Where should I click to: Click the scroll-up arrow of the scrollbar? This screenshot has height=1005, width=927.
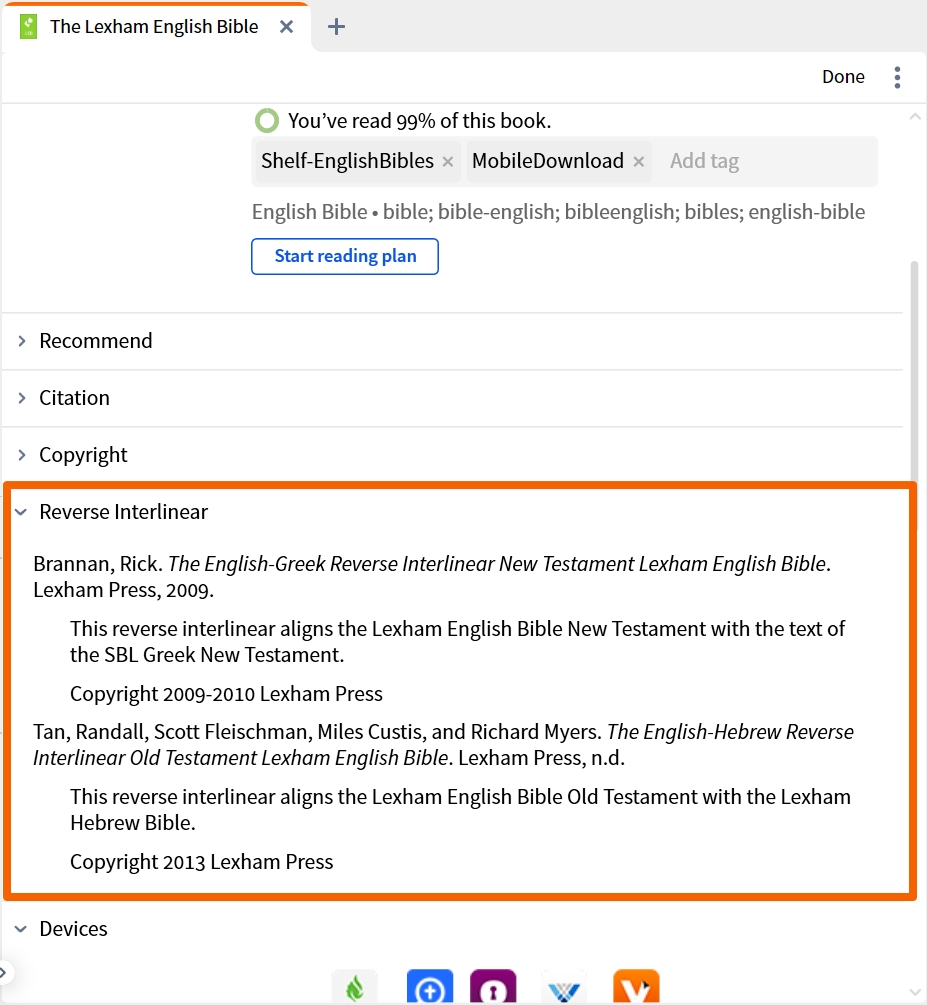point(915,117)
